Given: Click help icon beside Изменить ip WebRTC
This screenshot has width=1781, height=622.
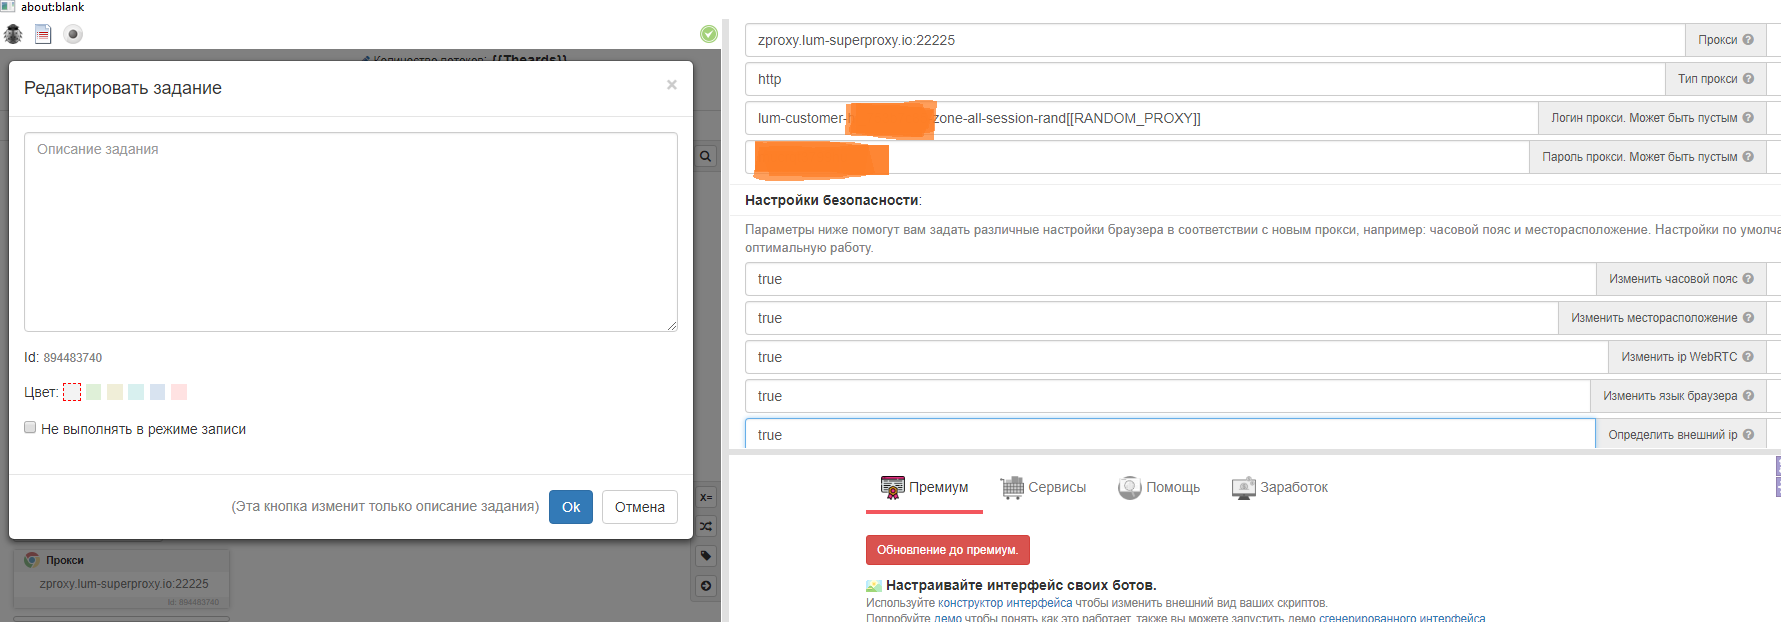Looking at the screenshot, I should [x=1748, y=357].
